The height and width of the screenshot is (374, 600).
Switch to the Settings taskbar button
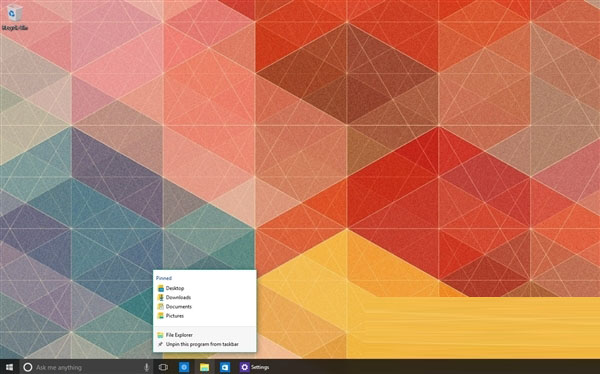[x=255, y=367]
